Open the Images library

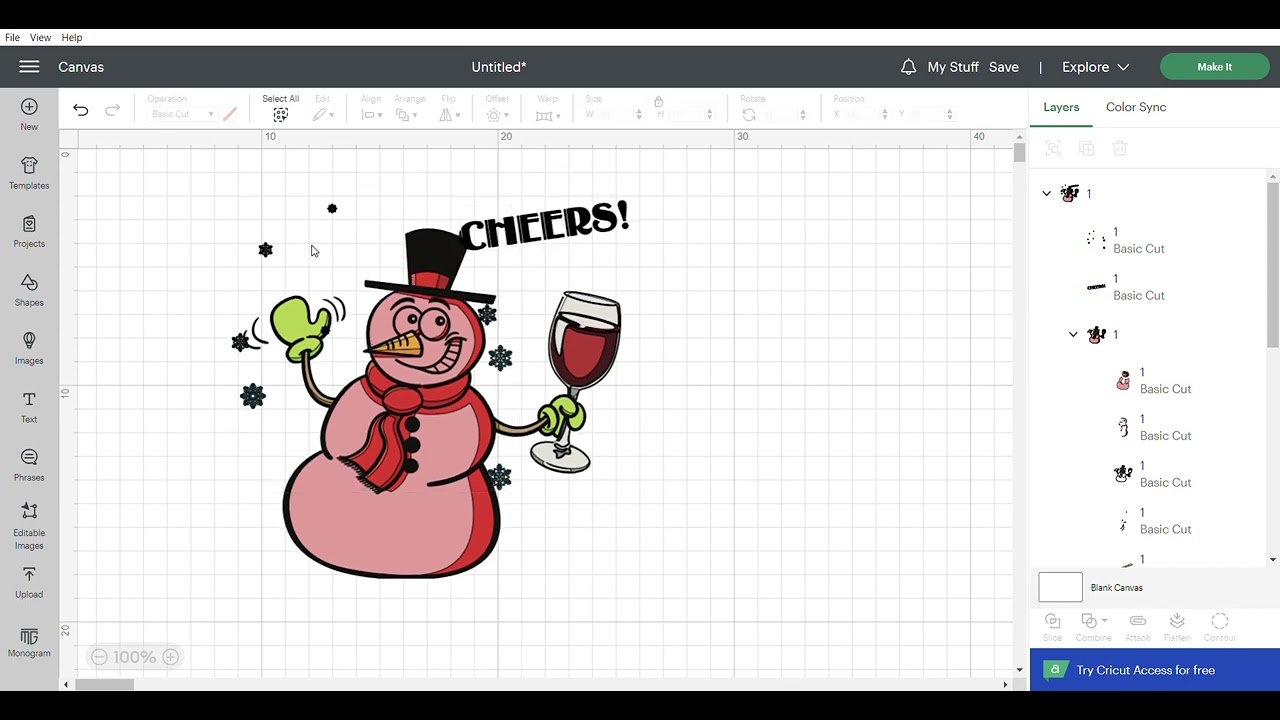pyautogui.click(x=29, y=348)
